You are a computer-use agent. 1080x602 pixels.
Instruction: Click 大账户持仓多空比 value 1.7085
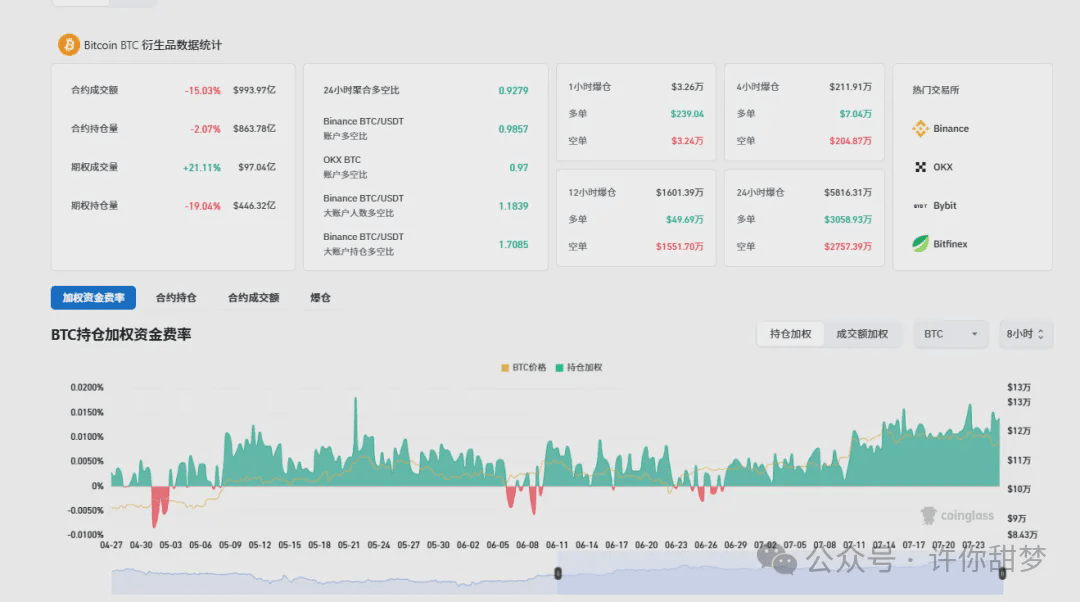click(x=513, y=245)
